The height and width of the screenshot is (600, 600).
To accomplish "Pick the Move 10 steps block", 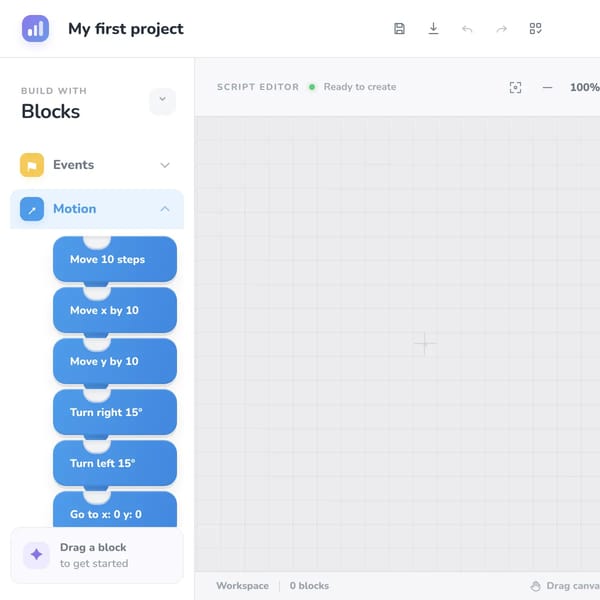I will tap(115, 259).
